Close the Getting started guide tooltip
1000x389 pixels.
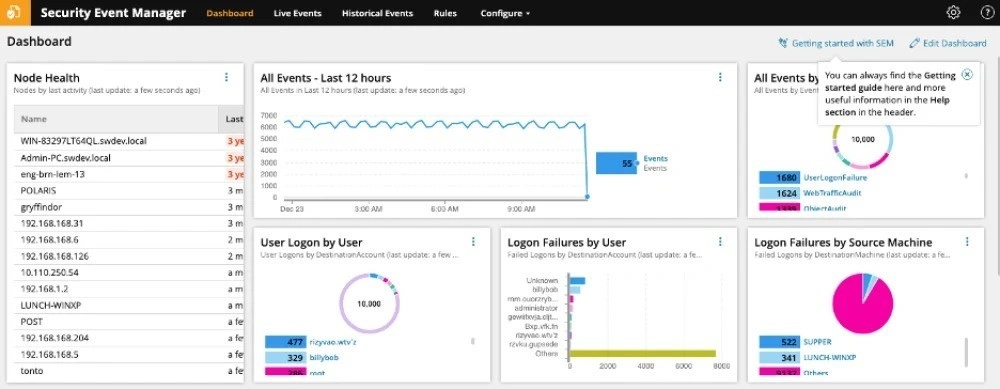(x=967, y=74)
